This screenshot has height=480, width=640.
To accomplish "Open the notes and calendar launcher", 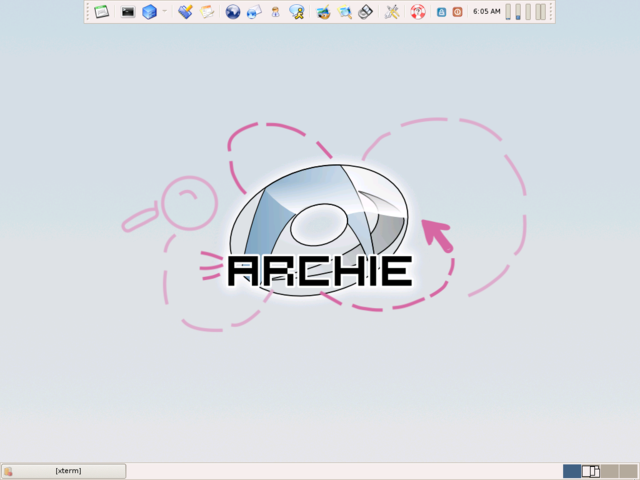I will coord(207,12).
